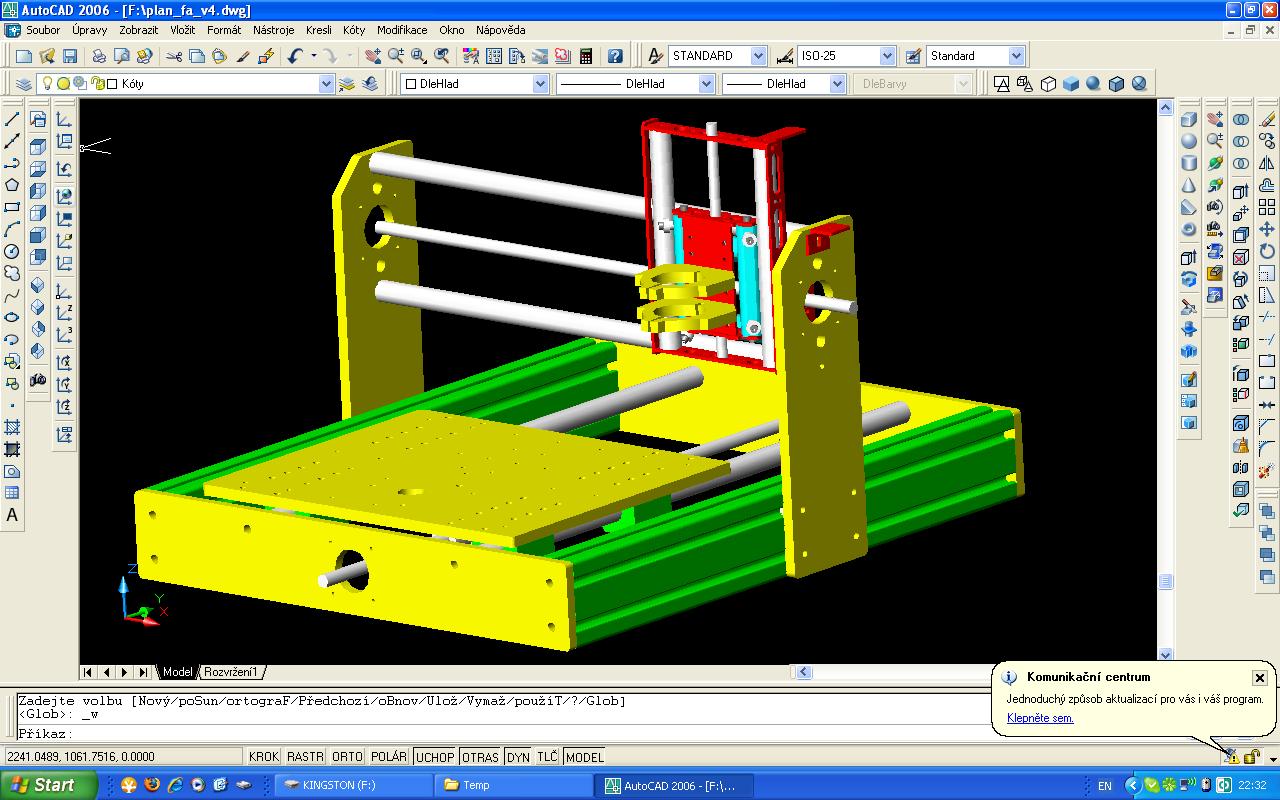
Task: Select the Polygon drawing tool
Action: [x=12, y=185]
